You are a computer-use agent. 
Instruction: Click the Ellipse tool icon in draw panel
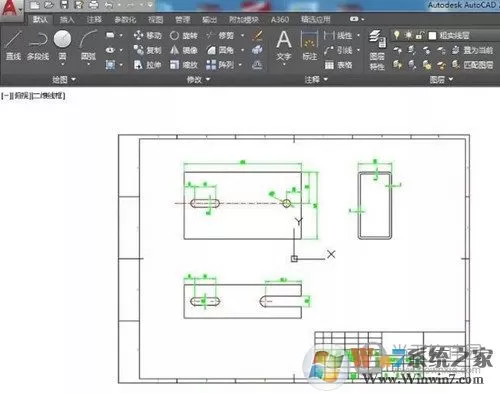tap(110, 50)
